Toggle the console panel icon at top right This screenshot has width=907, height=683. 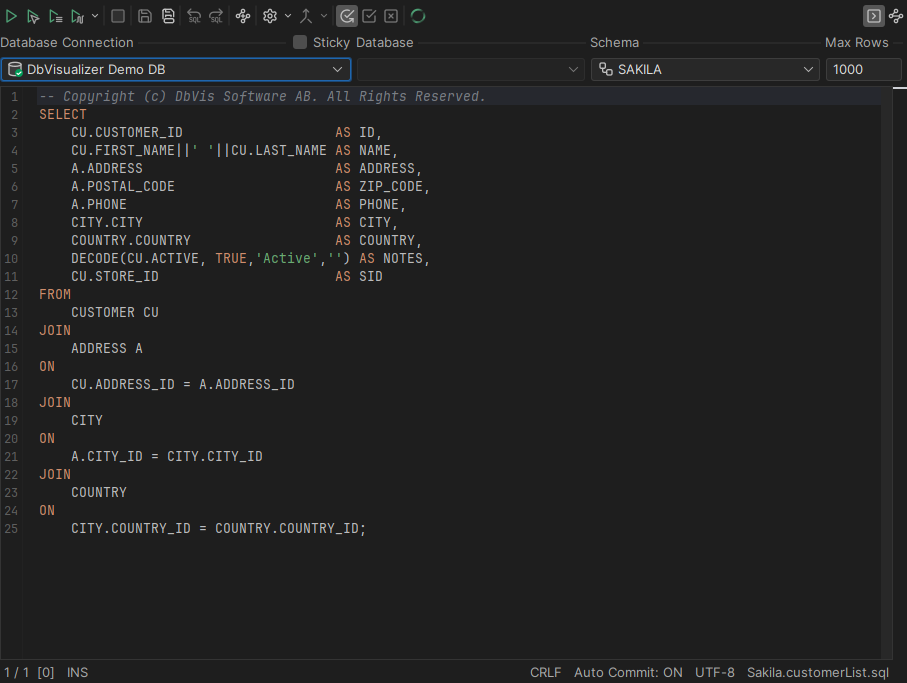[873, 16]
